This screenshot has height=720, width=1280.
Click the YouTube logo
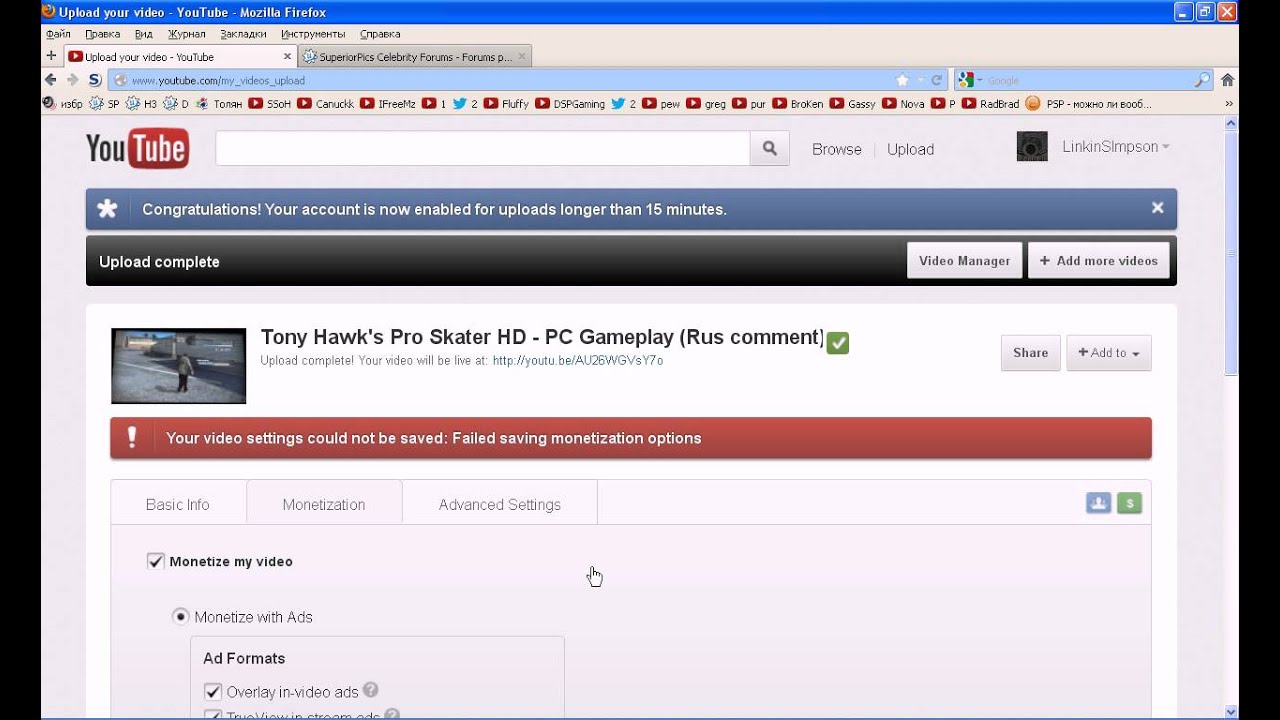(x=137, y=149)
